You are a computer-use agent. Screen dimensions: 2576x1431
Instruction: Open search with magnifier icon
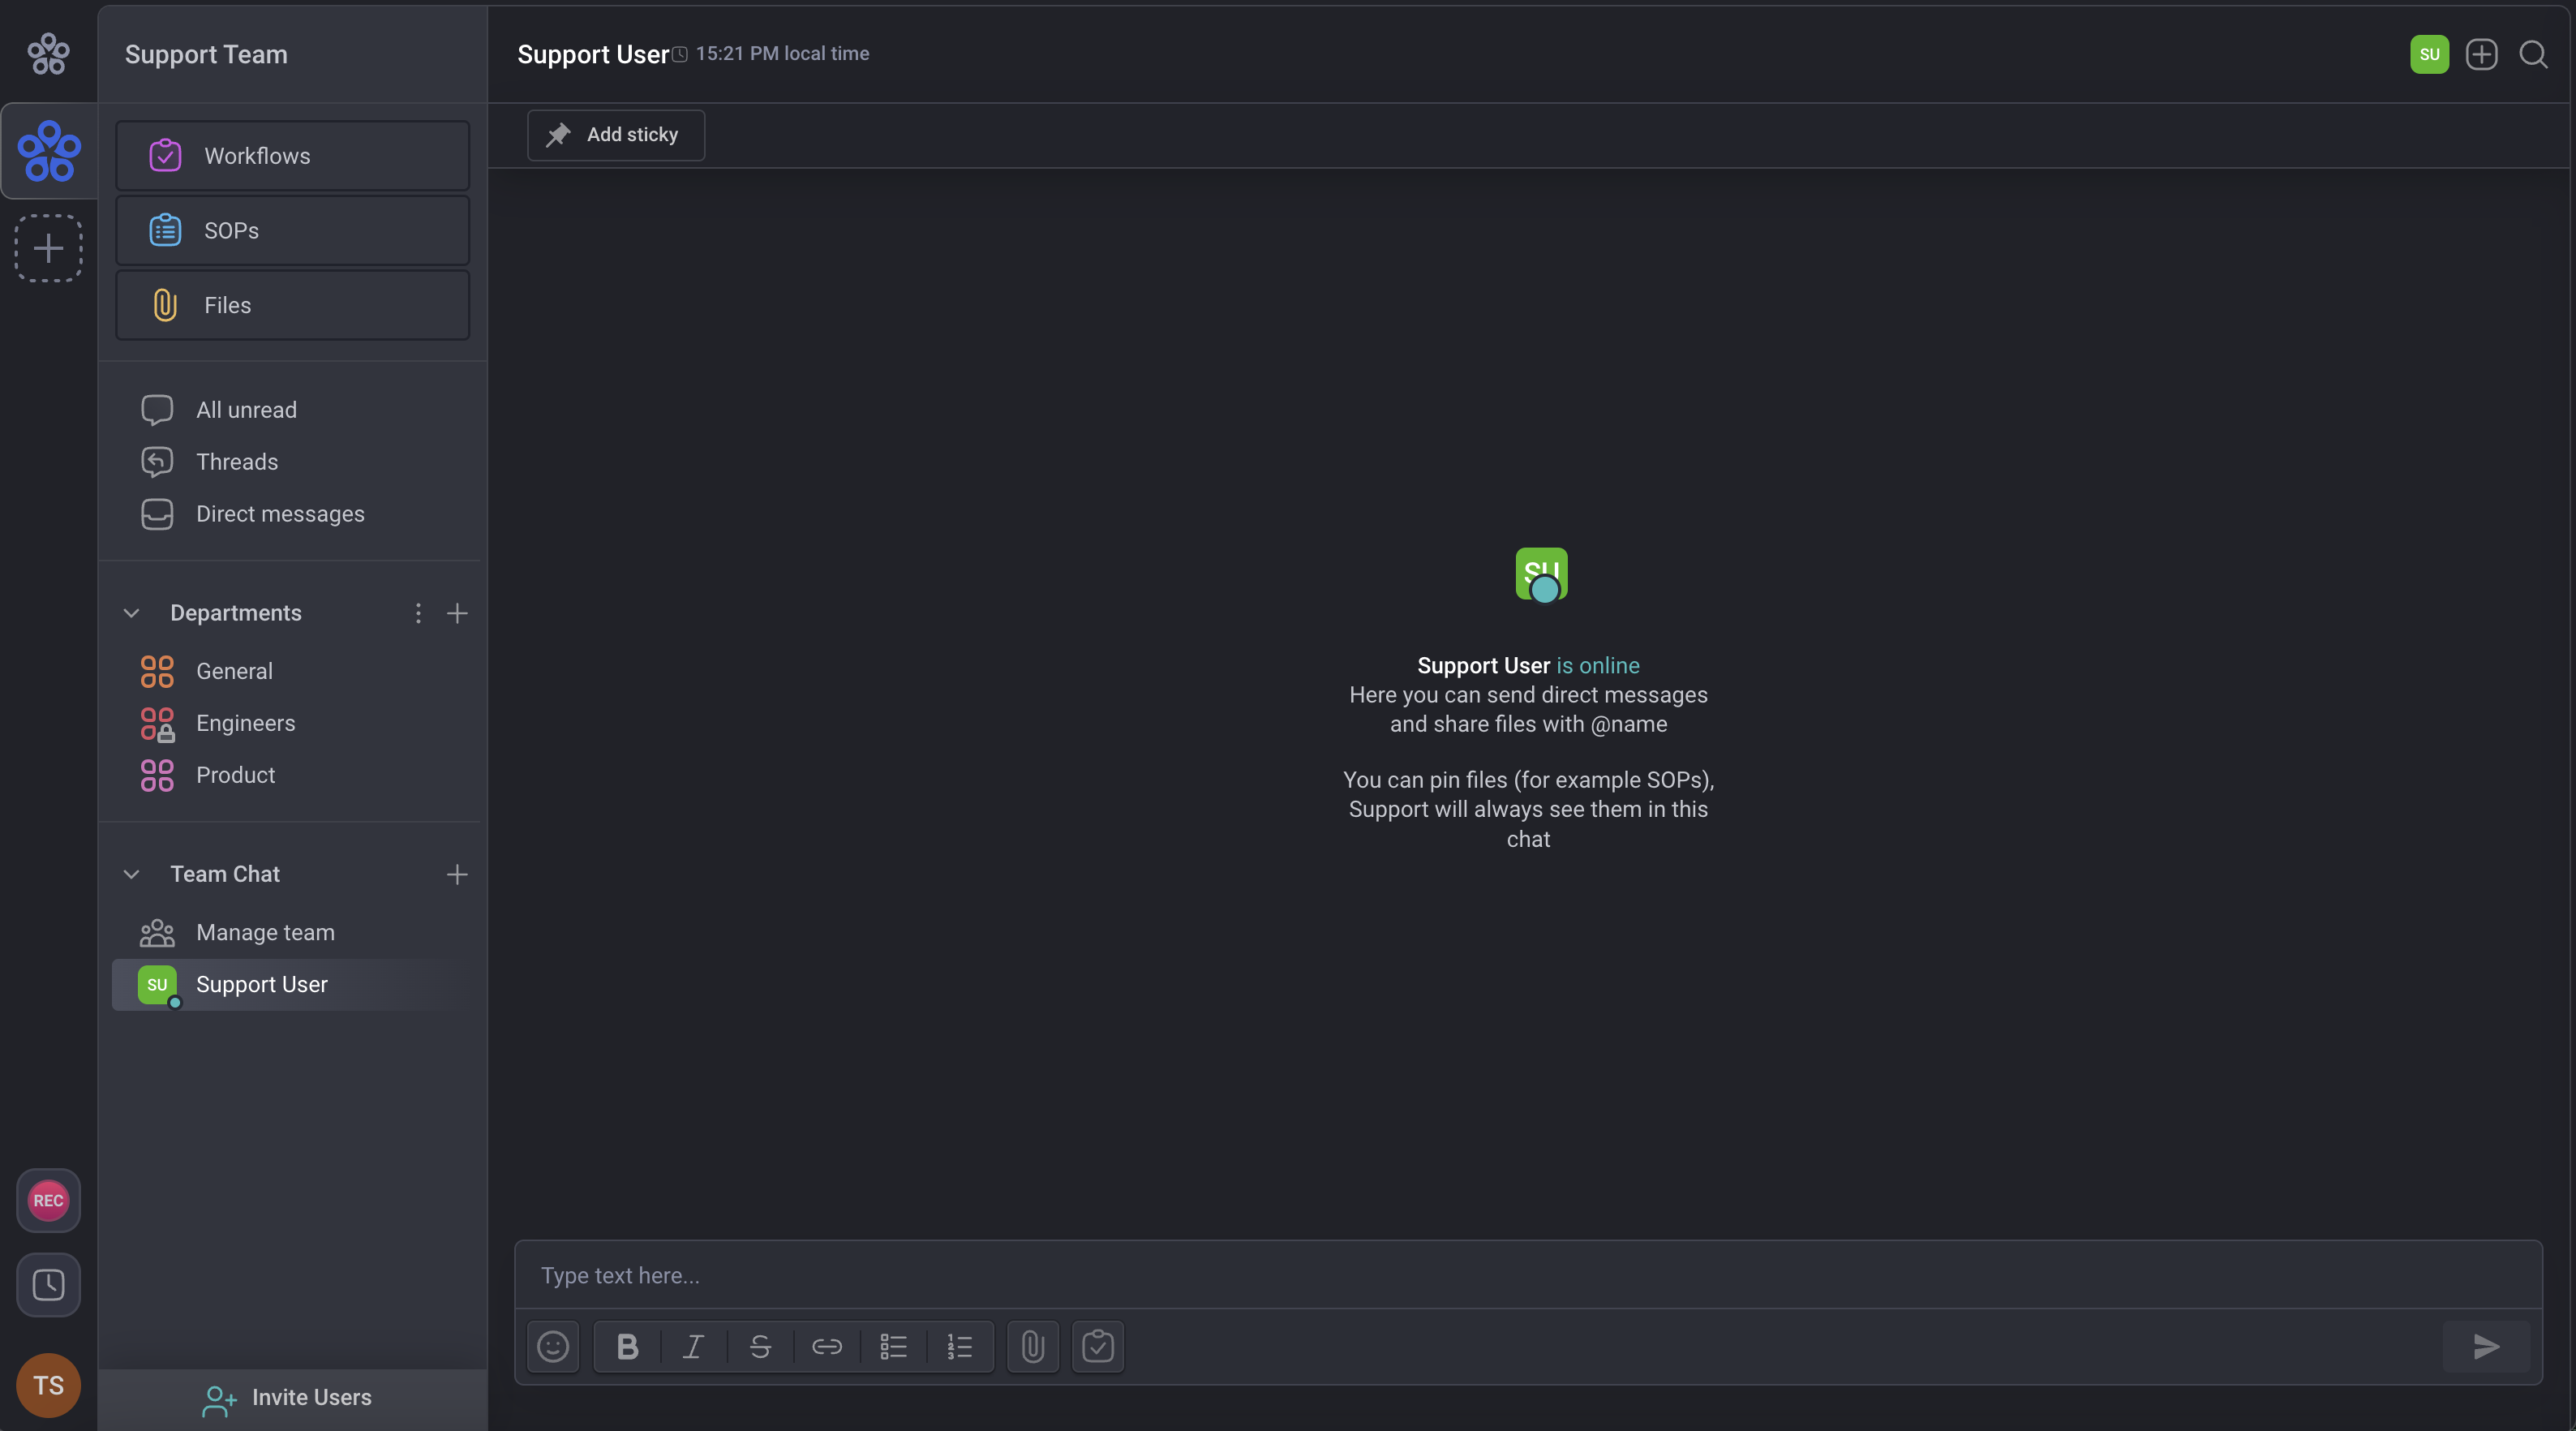tap(2533, 54)
